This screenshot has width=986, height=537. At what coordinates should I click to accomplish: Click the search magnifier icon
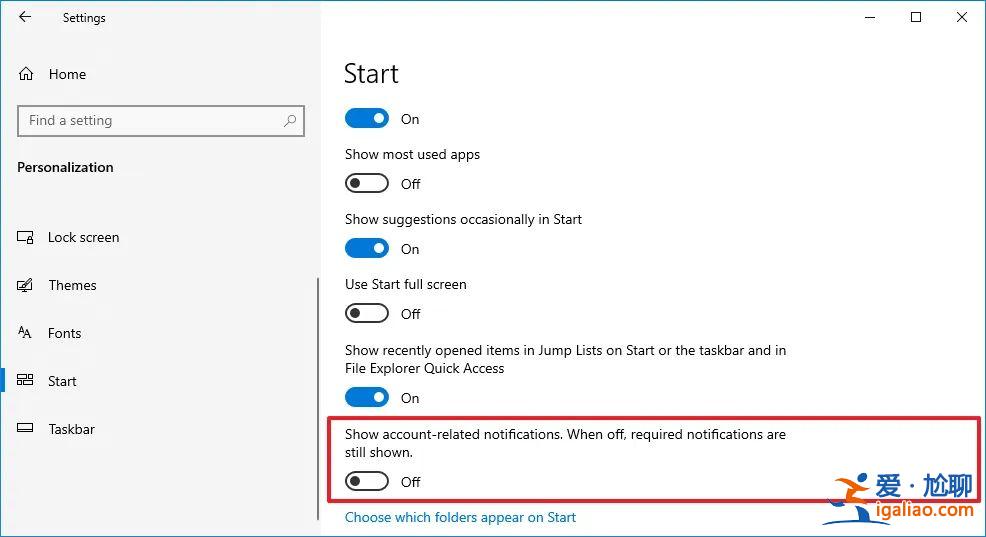[290, 121]
